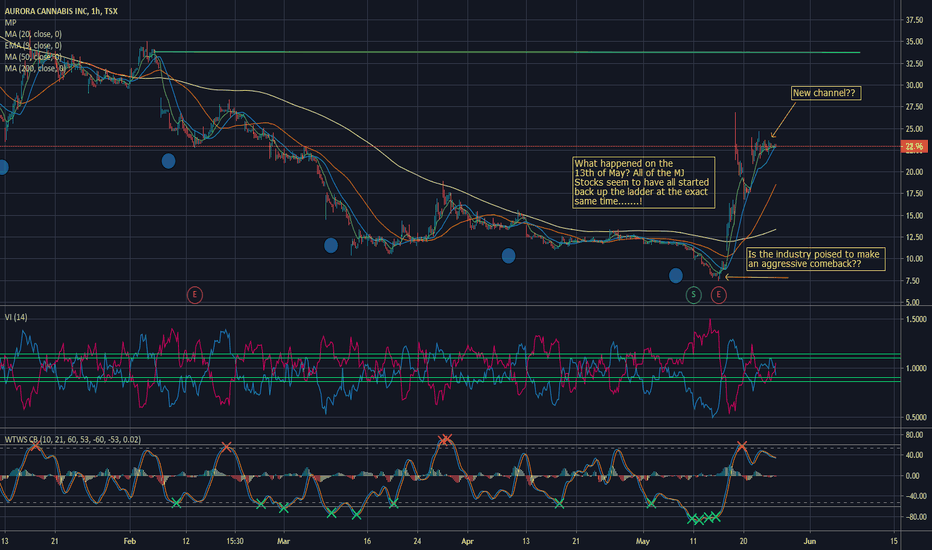Click the -80.00 label on WTWS axis
Image resolution: width=932 pixels, height=550 pixels.
[x=914, y=517]
